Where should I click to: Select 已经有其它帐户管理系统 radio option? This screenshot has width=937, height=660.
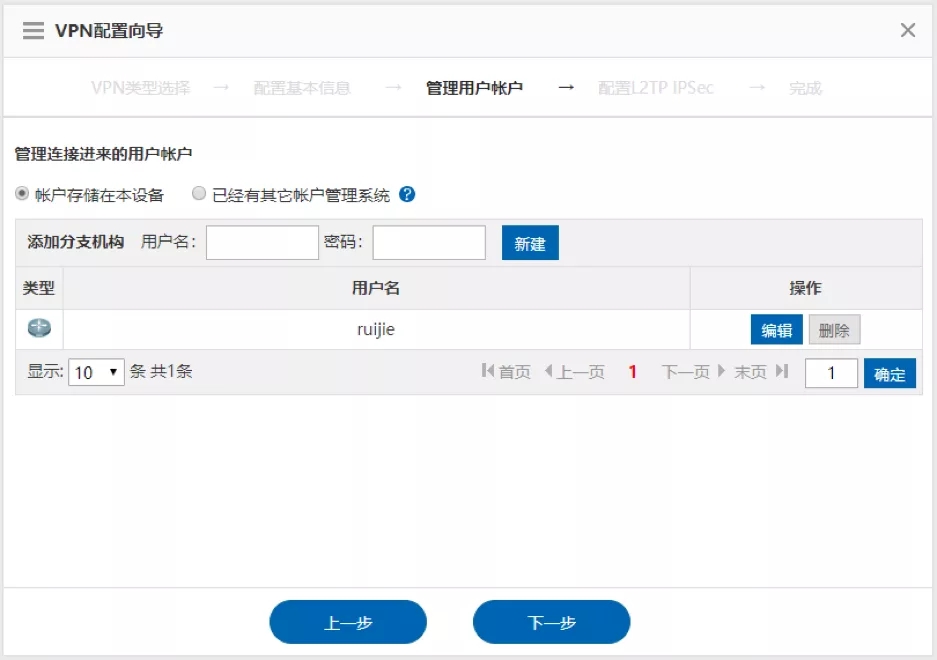(x=199, y=194)
